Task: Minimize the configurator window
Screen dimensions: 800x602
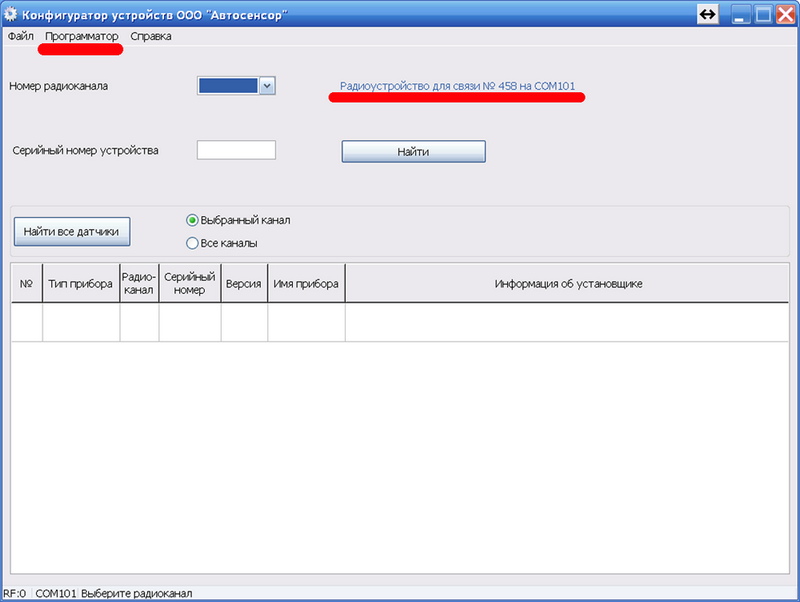Action: (740, 14)
